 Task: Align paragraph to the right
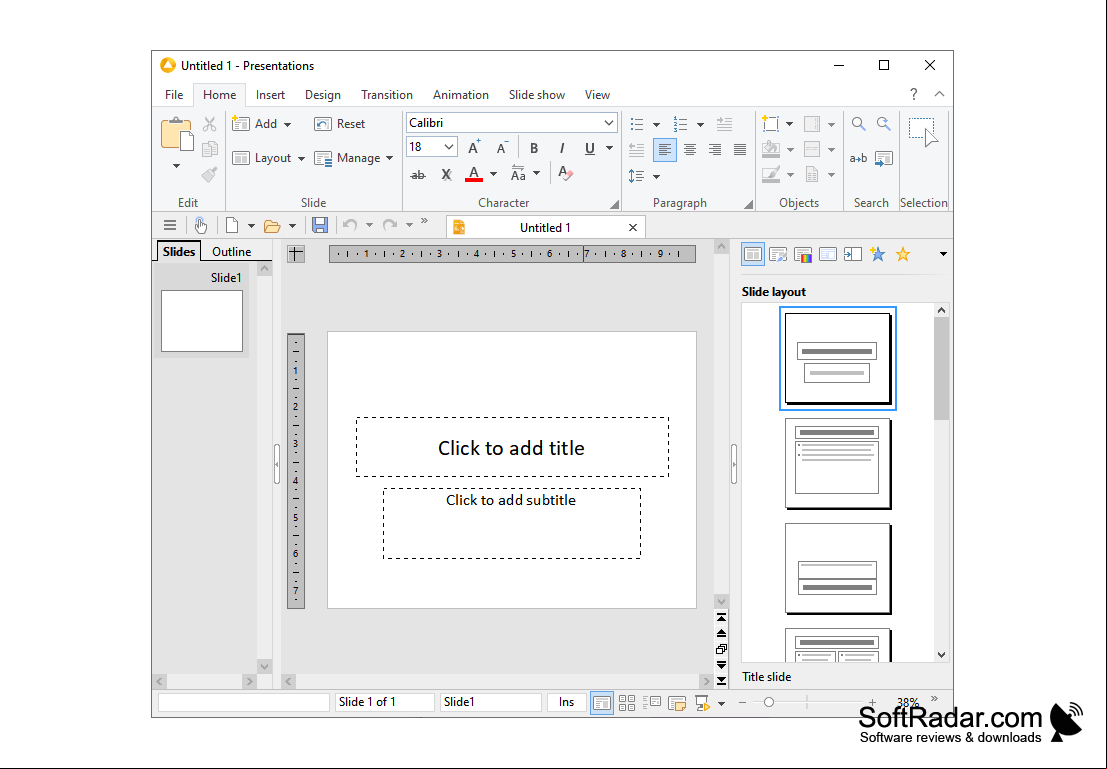(x=715, y=150)
